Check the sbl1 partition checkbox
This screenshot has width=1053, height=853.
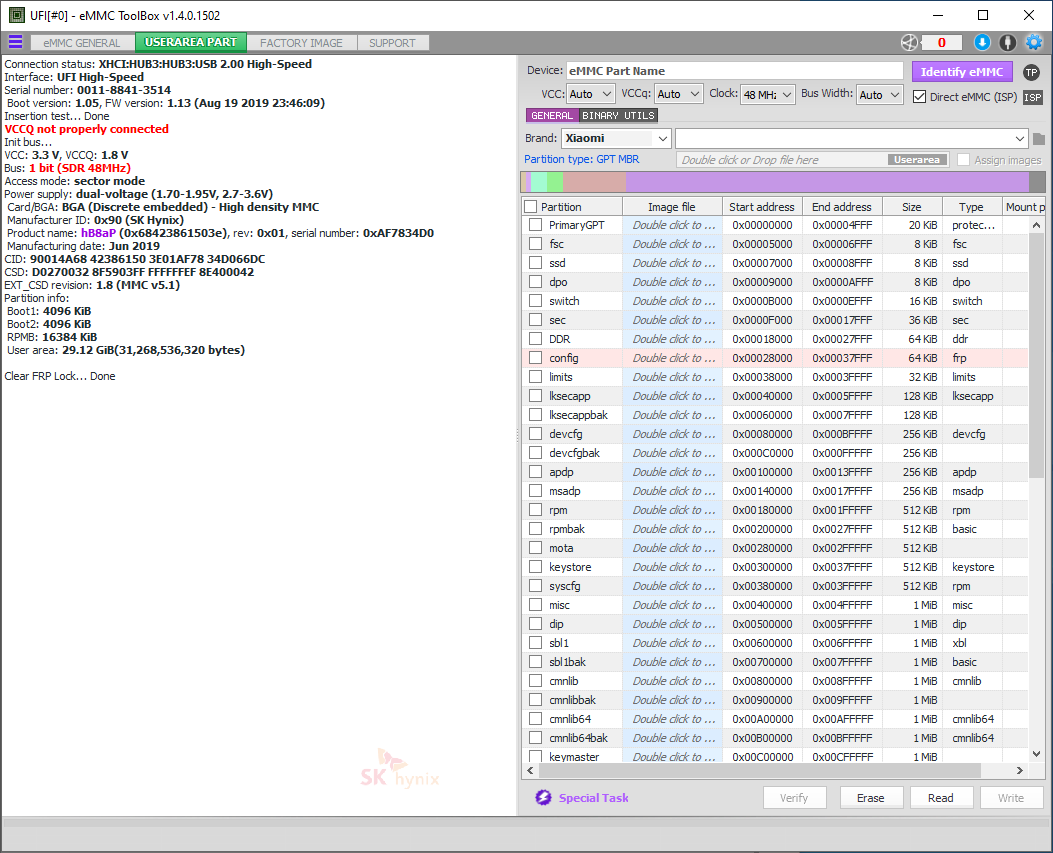535,643
